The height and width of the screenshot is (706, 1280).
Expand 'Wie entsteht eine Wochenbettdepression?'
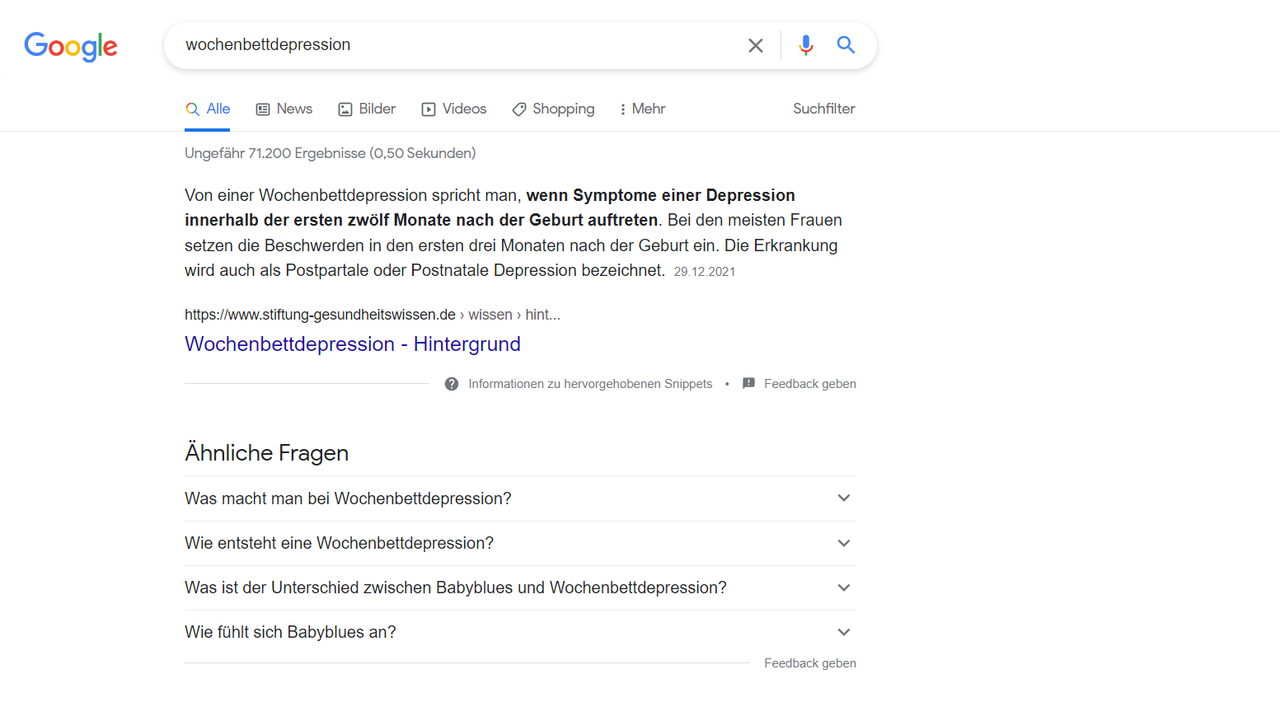point(520,543)
